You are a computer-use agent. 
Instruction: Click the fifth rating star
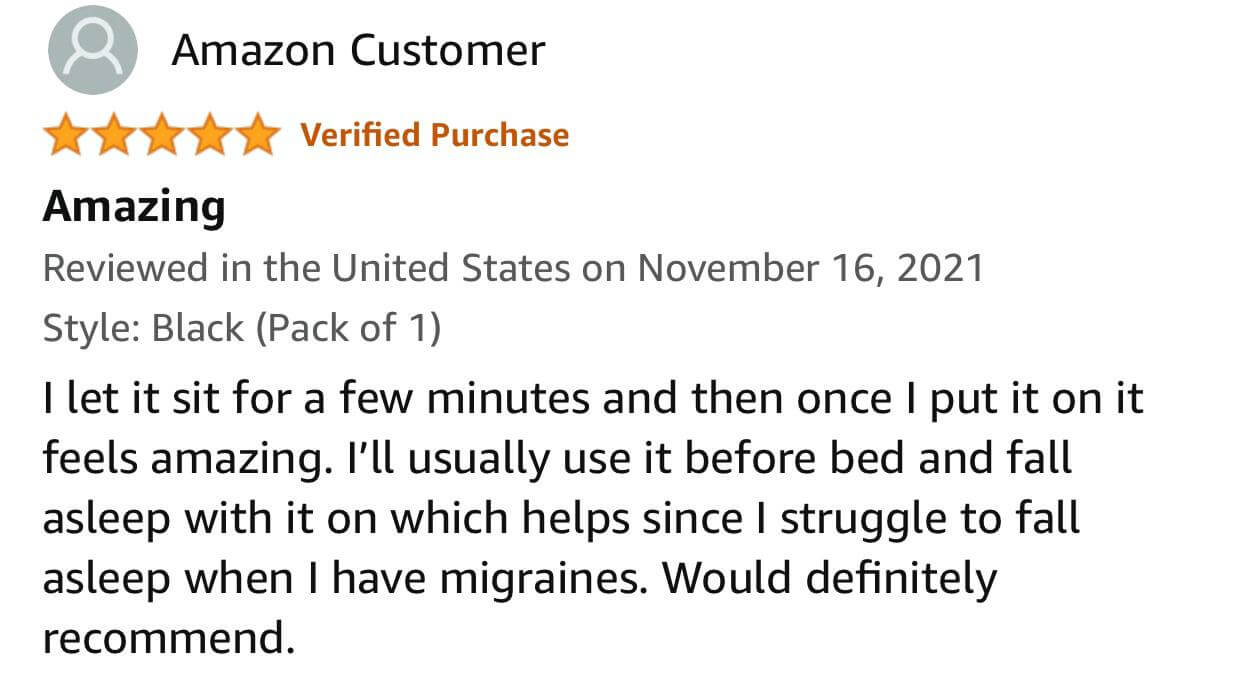tap(258, 135)
